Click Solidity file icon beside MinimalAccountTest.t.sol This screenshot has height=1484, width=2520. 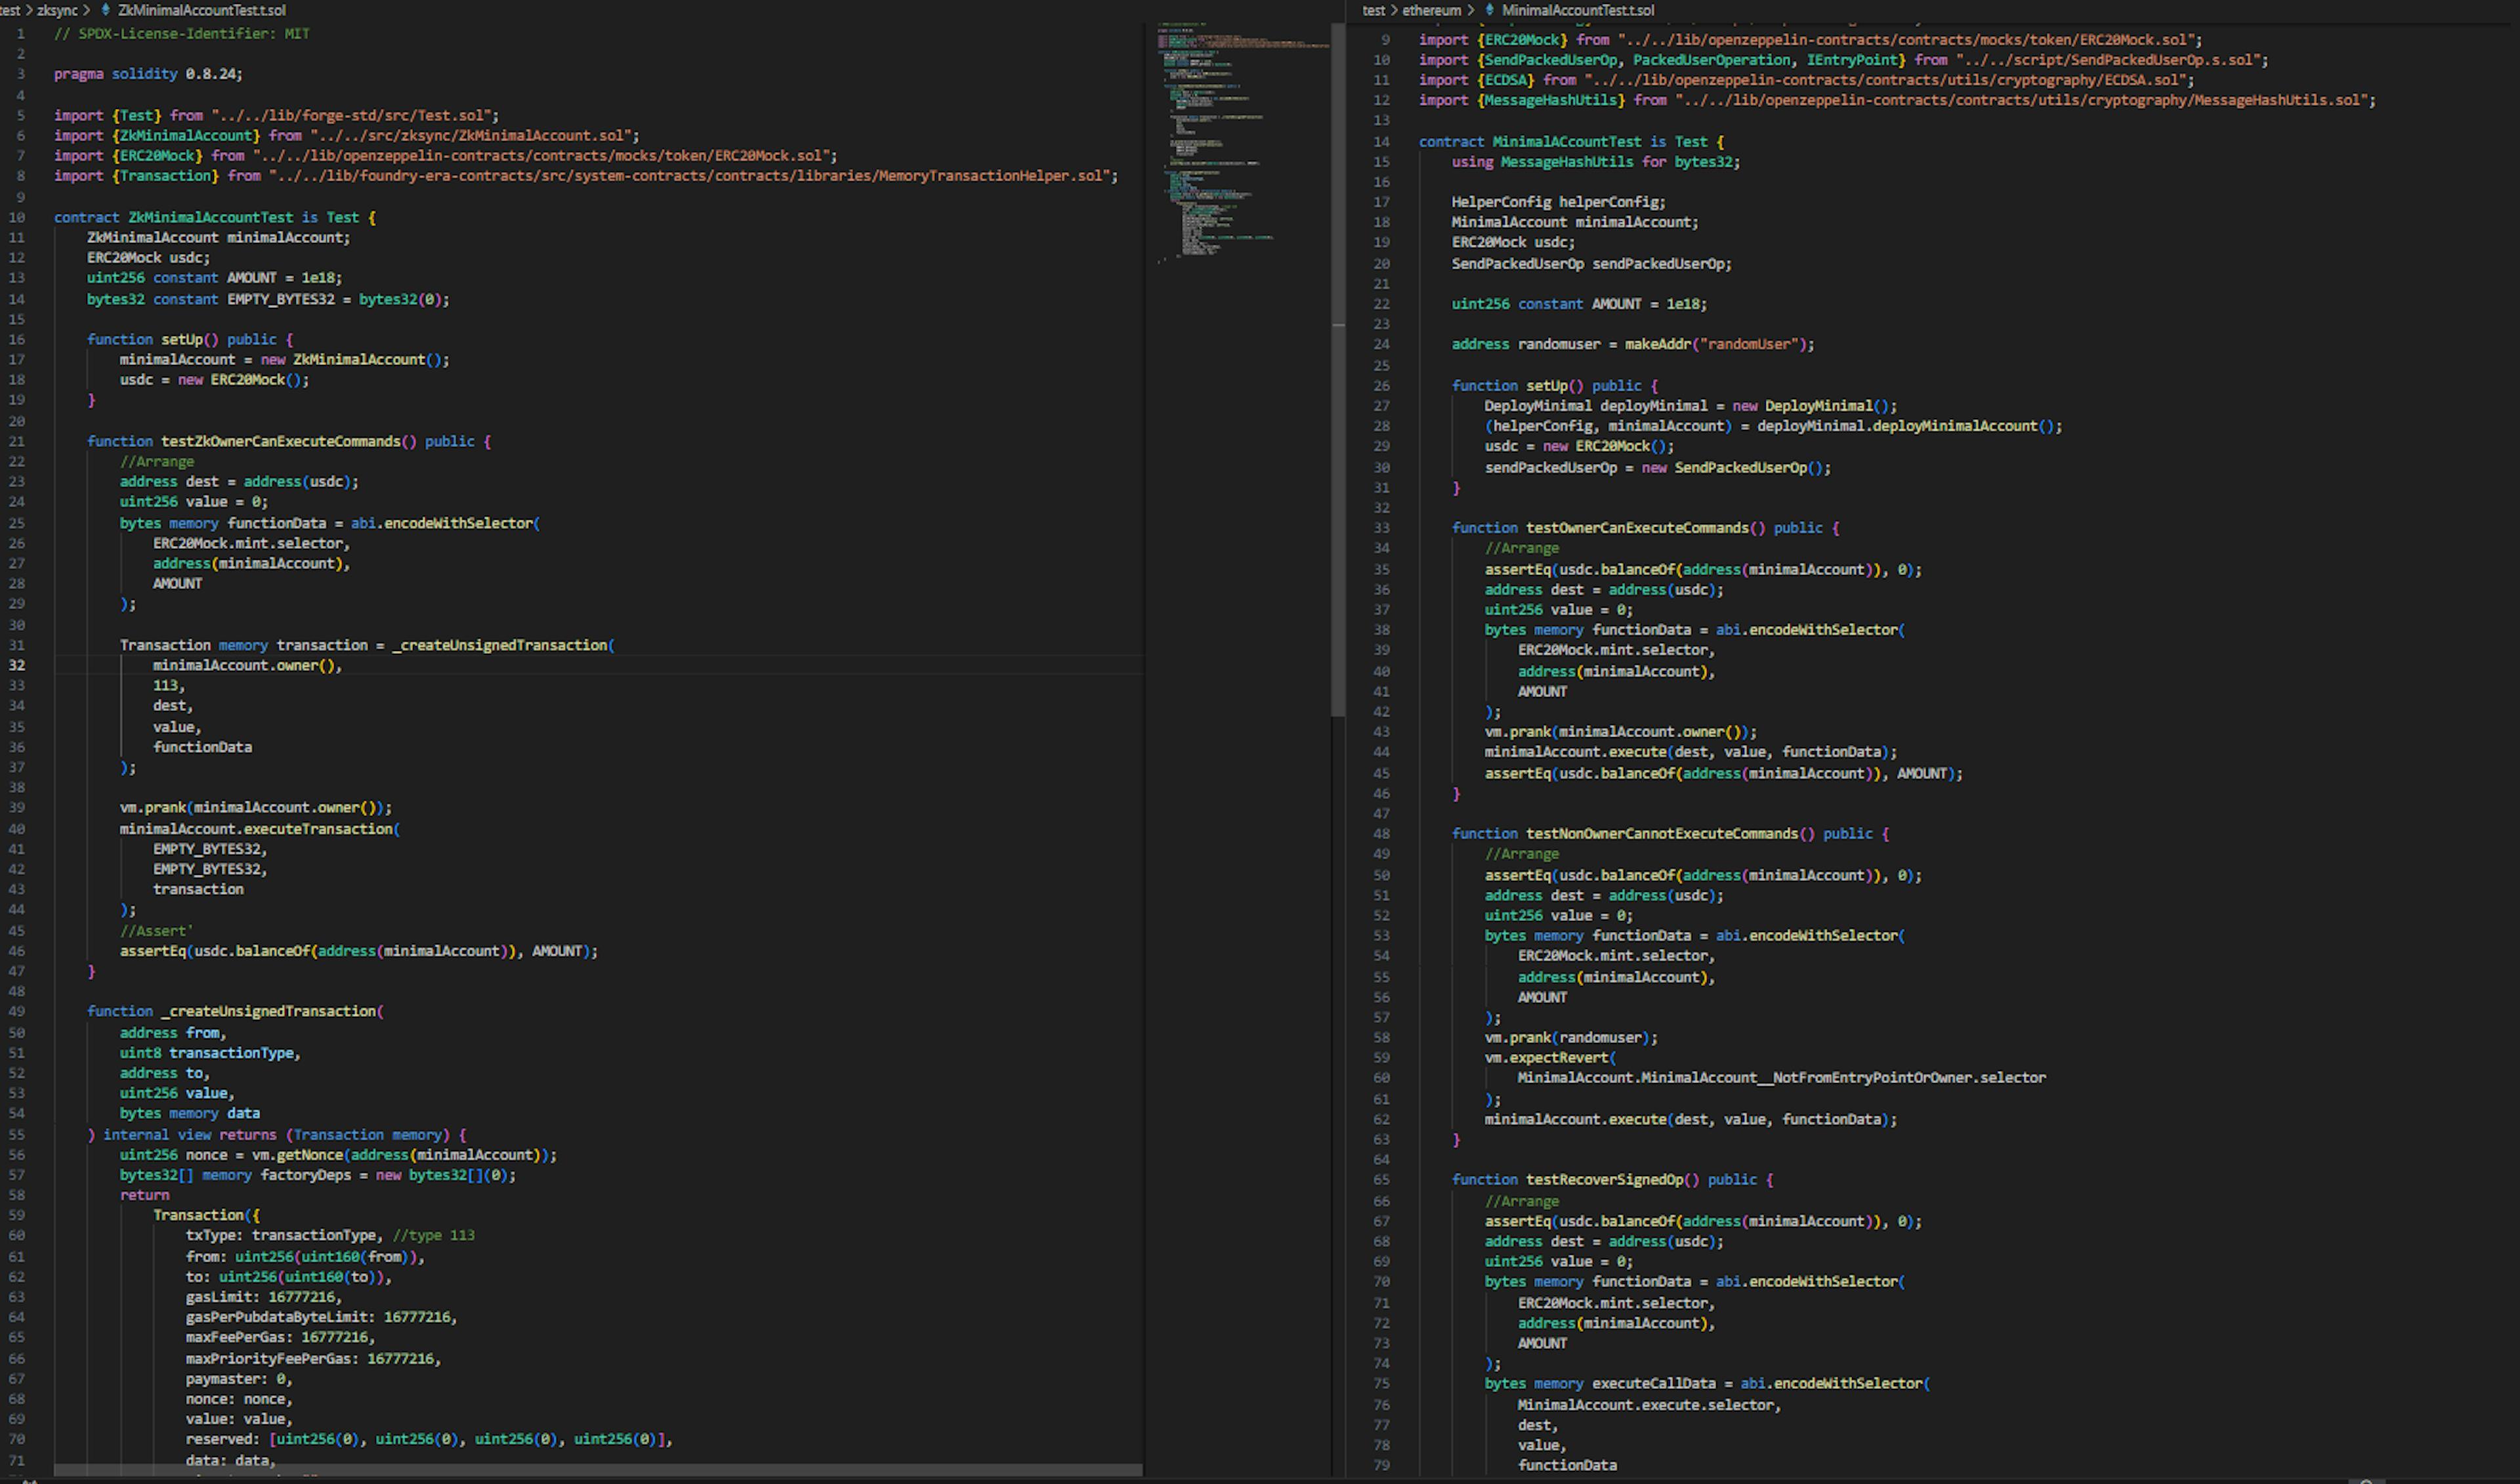pos(1489,10)
